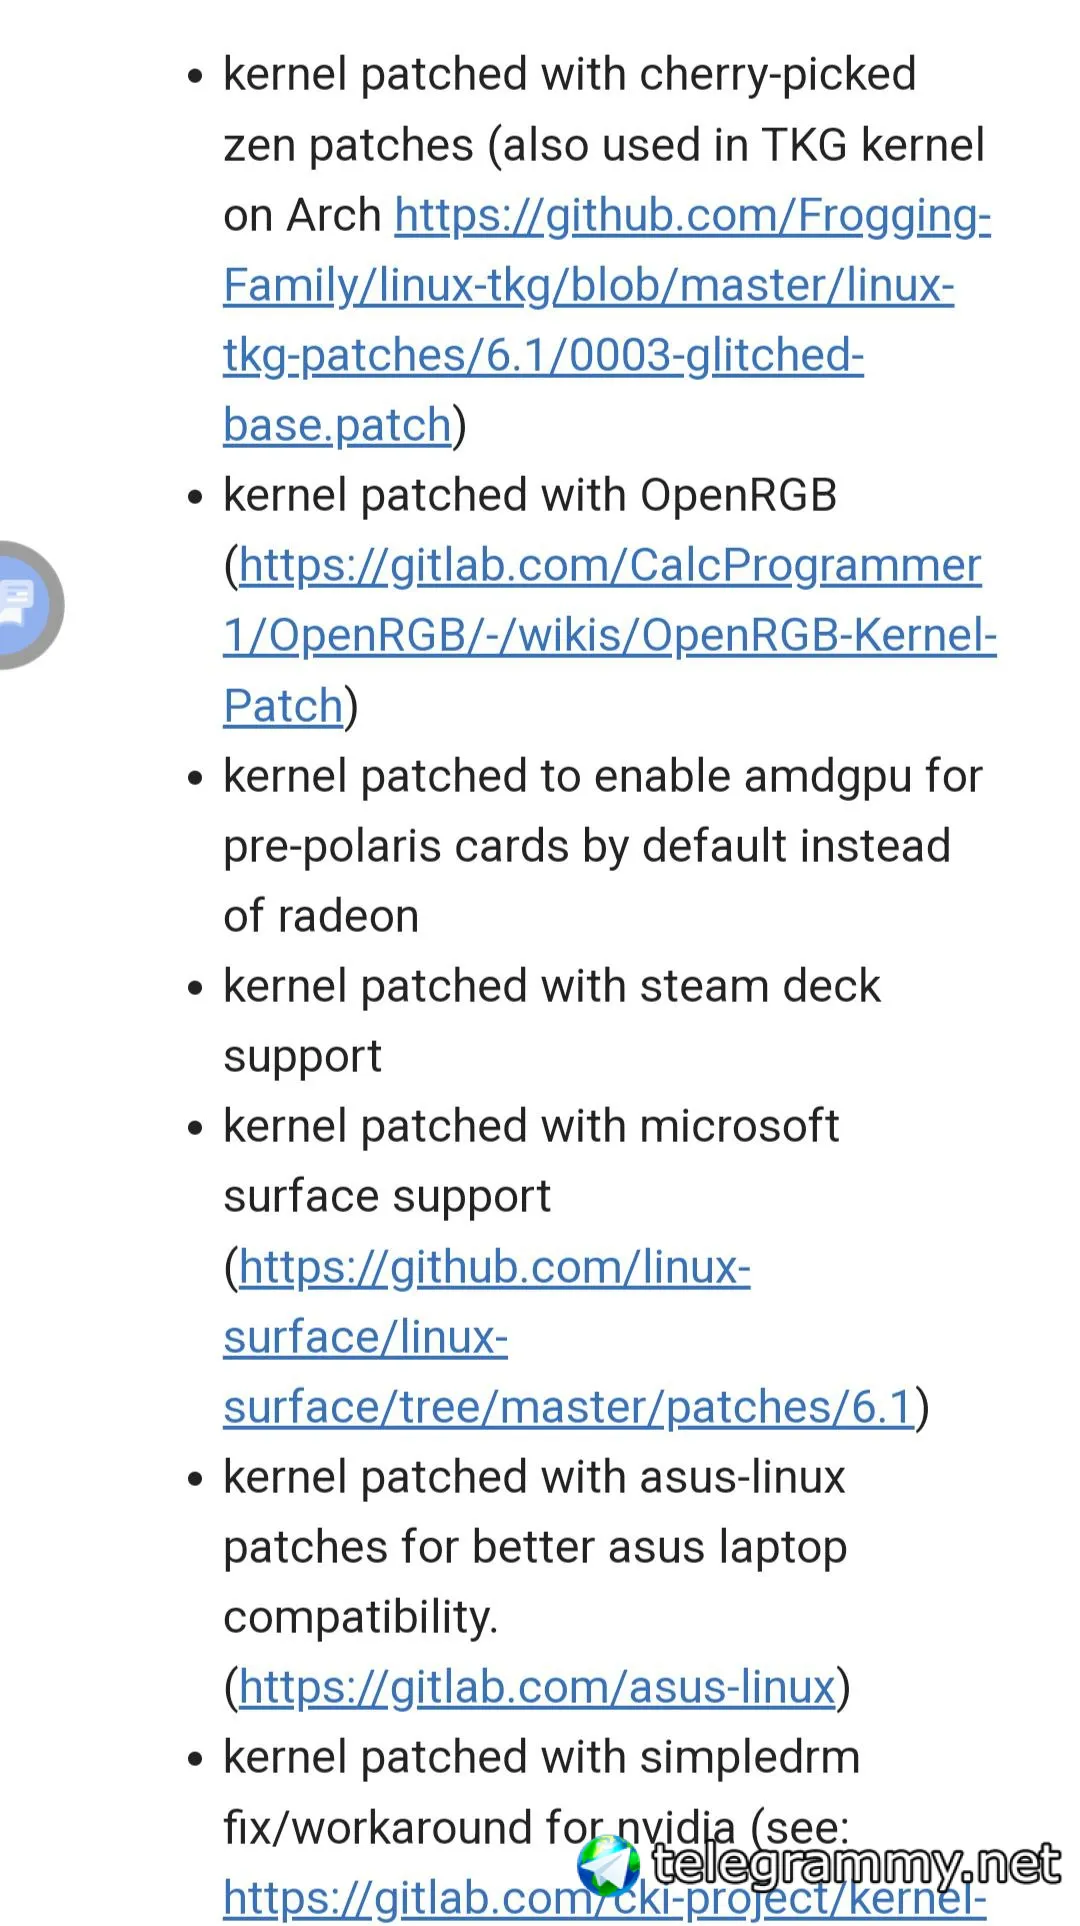Screen dimensions: 1080x1926
Task: Click the 'kernel patched with cherry-picked' text
Action: [570, 74]
